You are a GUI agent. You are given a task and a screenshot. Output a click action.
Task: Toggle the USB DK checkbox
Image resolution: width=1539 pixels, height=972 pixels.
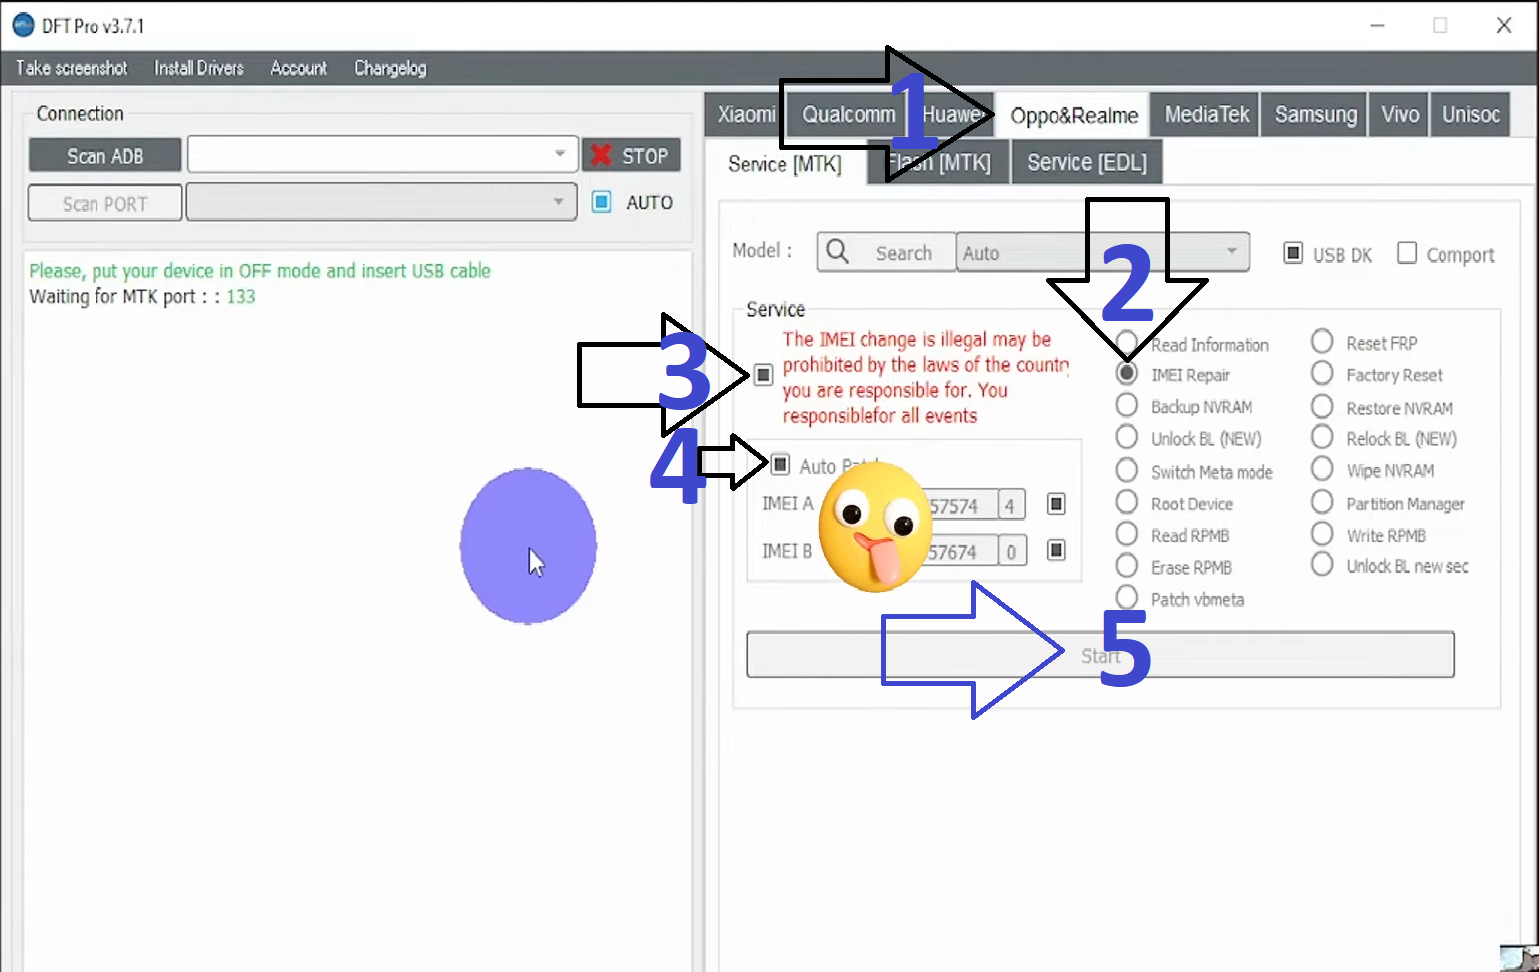pyautogui.click(x=1293, y=253)
